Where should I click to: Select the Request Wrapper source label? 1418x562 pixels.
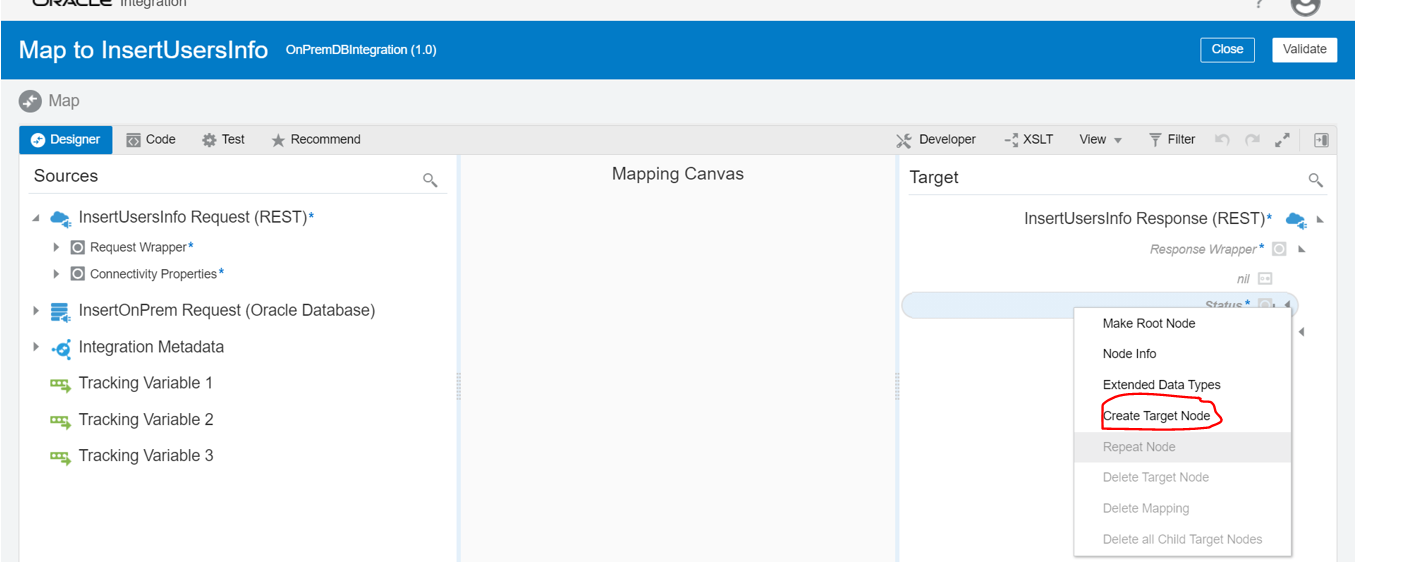tap(138, 247)
